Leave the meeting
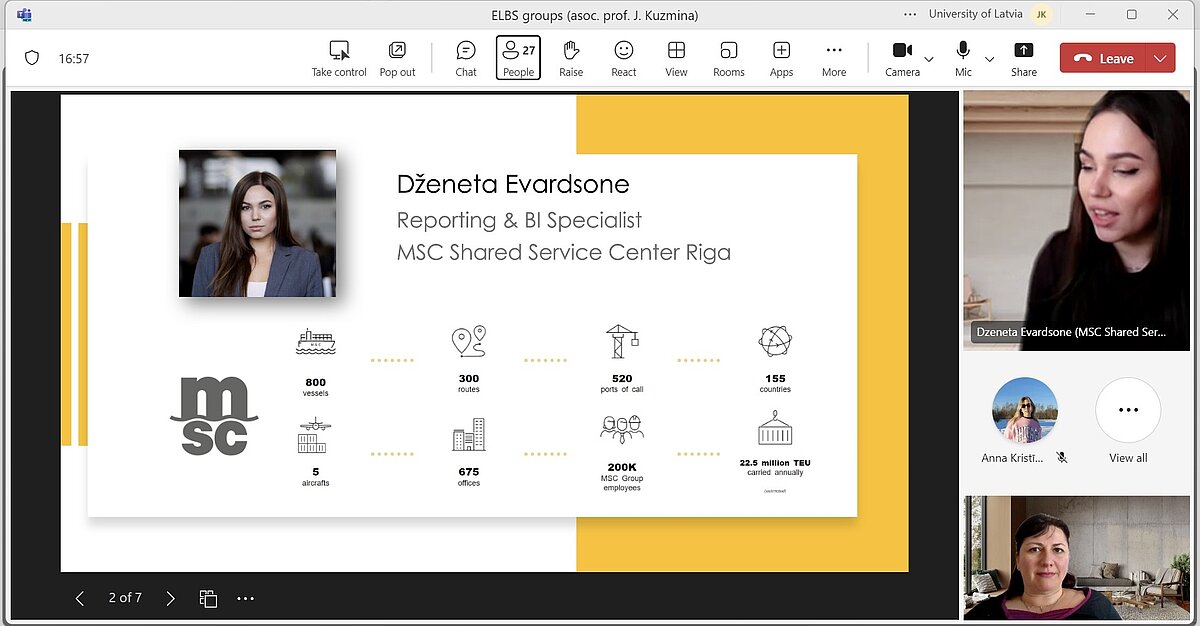 coord(1104,58)
